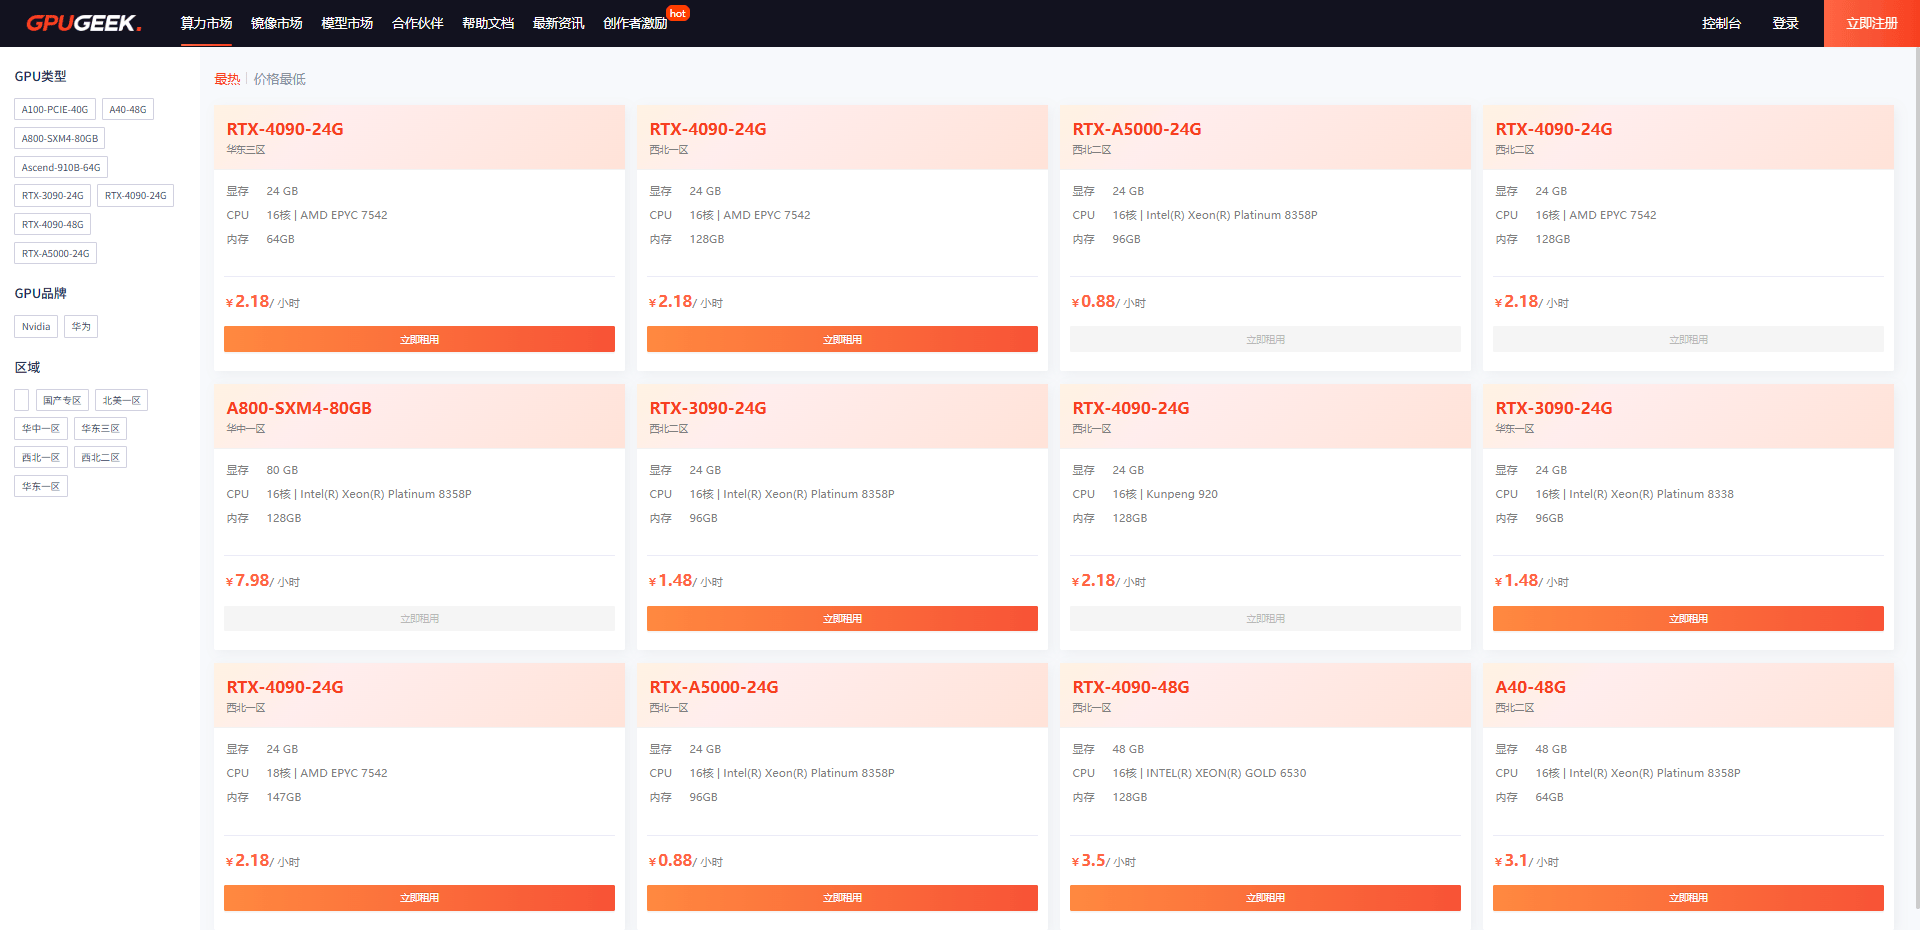Select the blank region filter chip
The height and width of the screenshot is (930, 1920).
22,400
